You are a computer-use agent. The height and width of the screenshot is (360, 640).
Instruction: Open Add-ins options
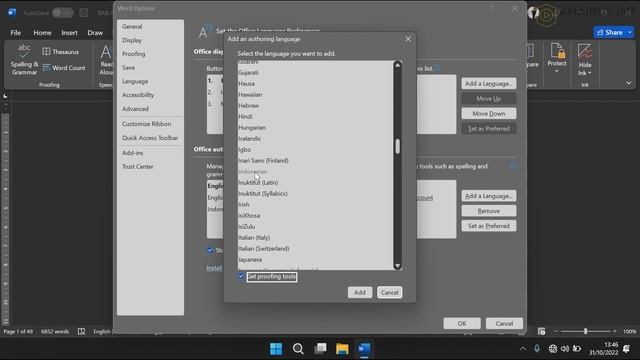click(150, 153)
